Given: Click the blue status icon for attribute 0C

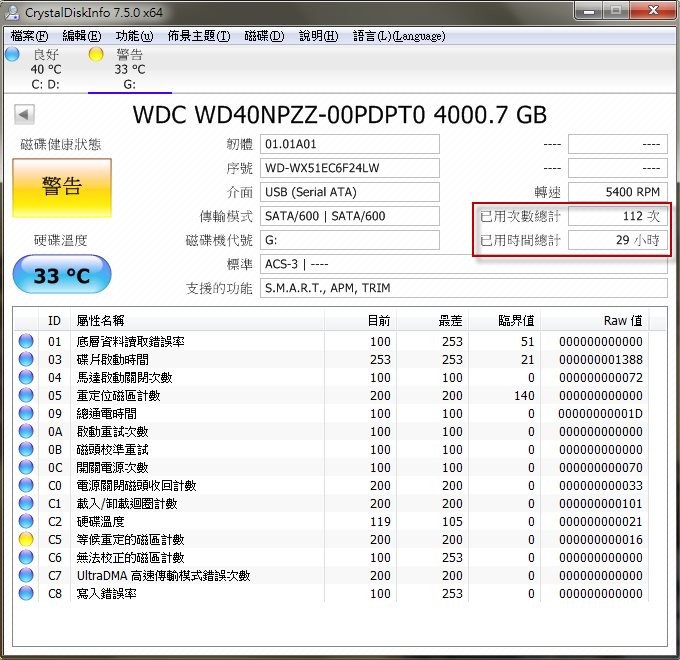Looking at the screenshot, I should coord(26,467).
